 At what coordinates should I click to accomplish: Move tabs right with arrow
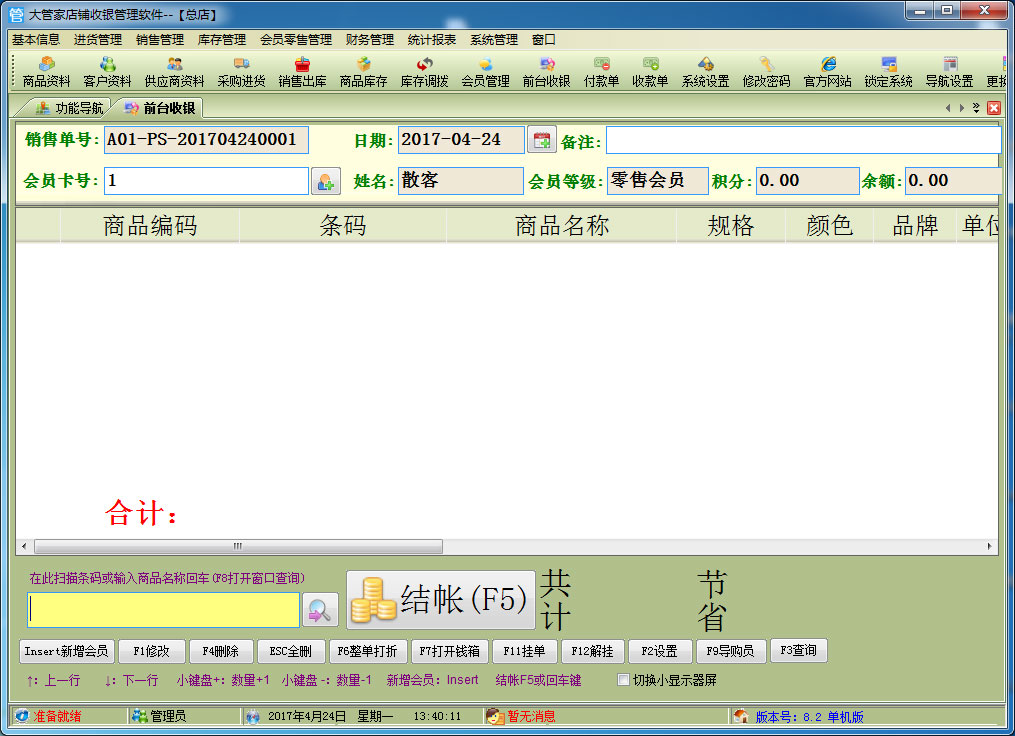coord(962,108)
